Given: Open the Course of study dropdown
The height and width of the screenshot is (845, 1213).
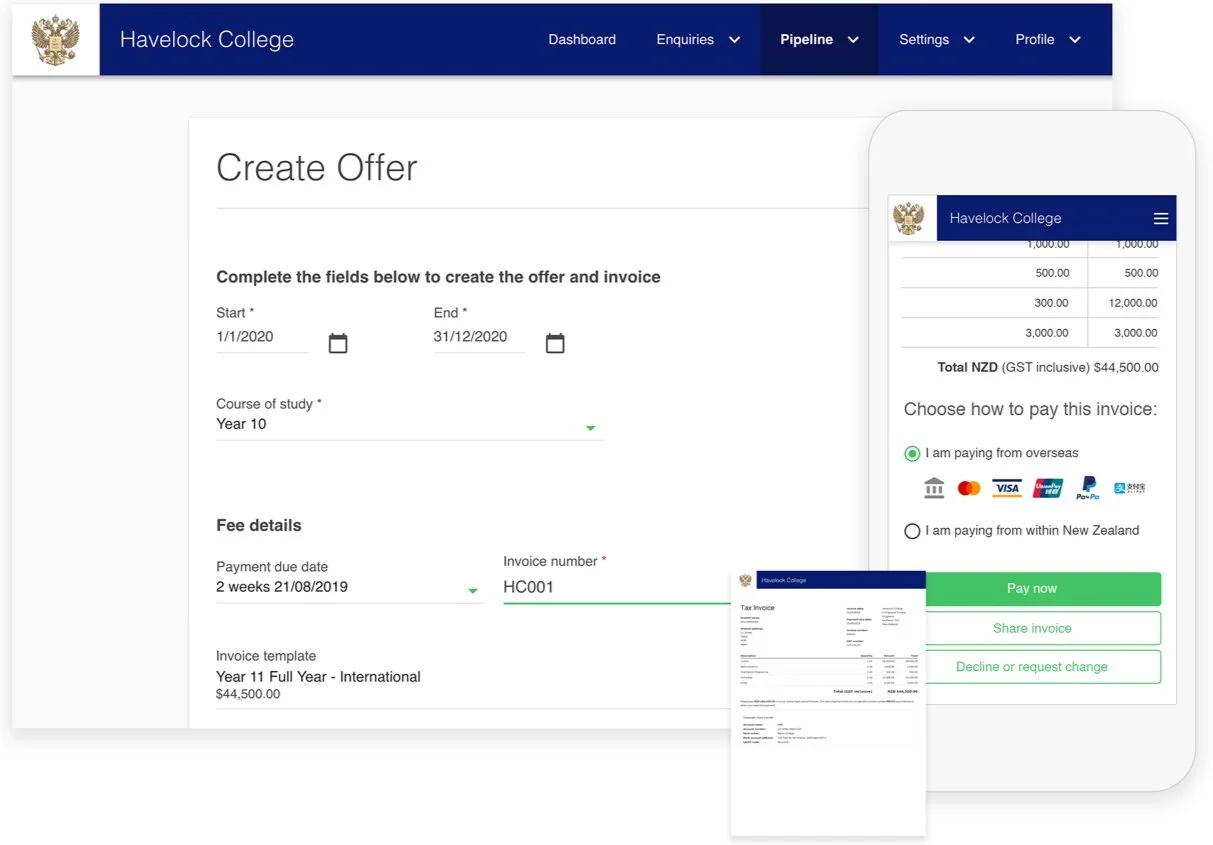Looking at the screenshot, I should pyautogui.click(x=591, y=428).
